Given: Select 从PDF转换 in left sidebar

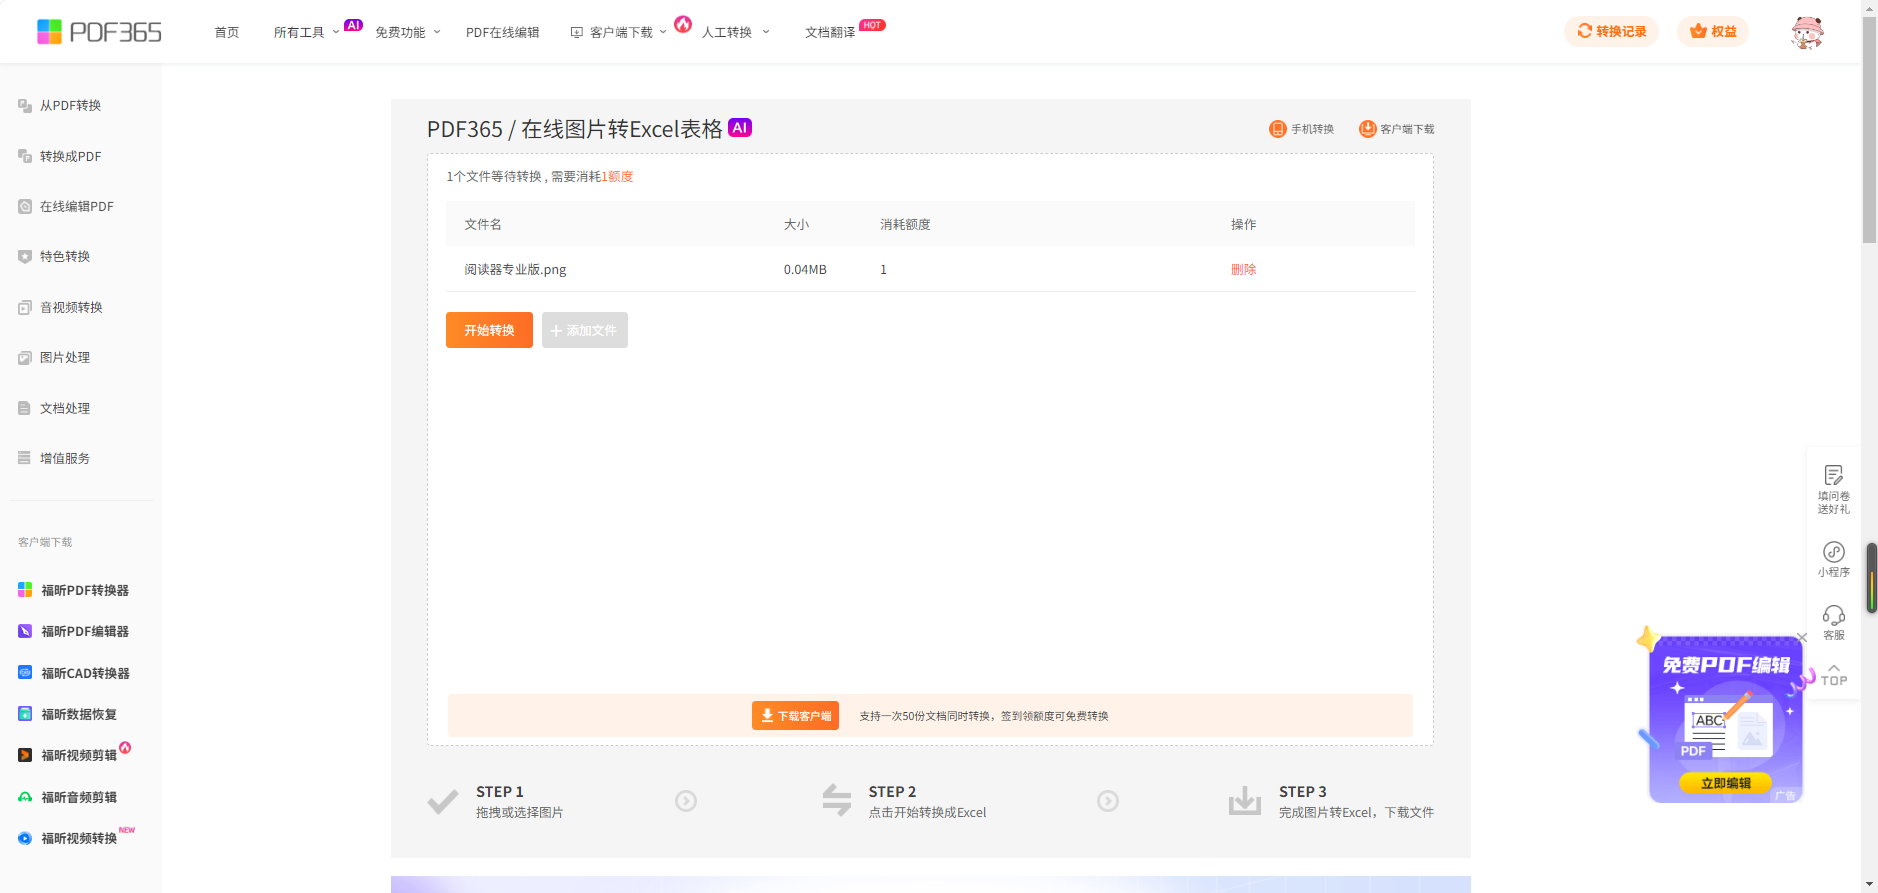Looking at the screenshot, I should click(x=70, y=106).
